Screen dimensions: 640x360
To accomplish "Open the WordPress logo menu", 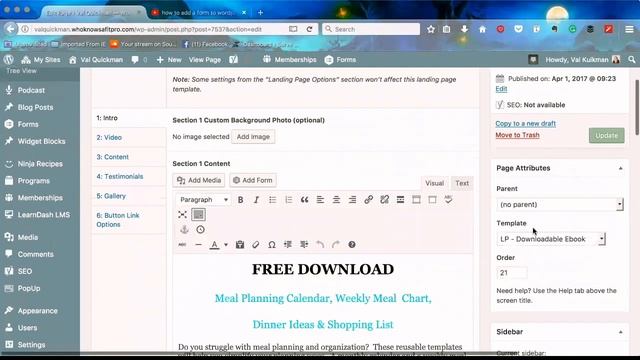I will click(x=9, y=60).
